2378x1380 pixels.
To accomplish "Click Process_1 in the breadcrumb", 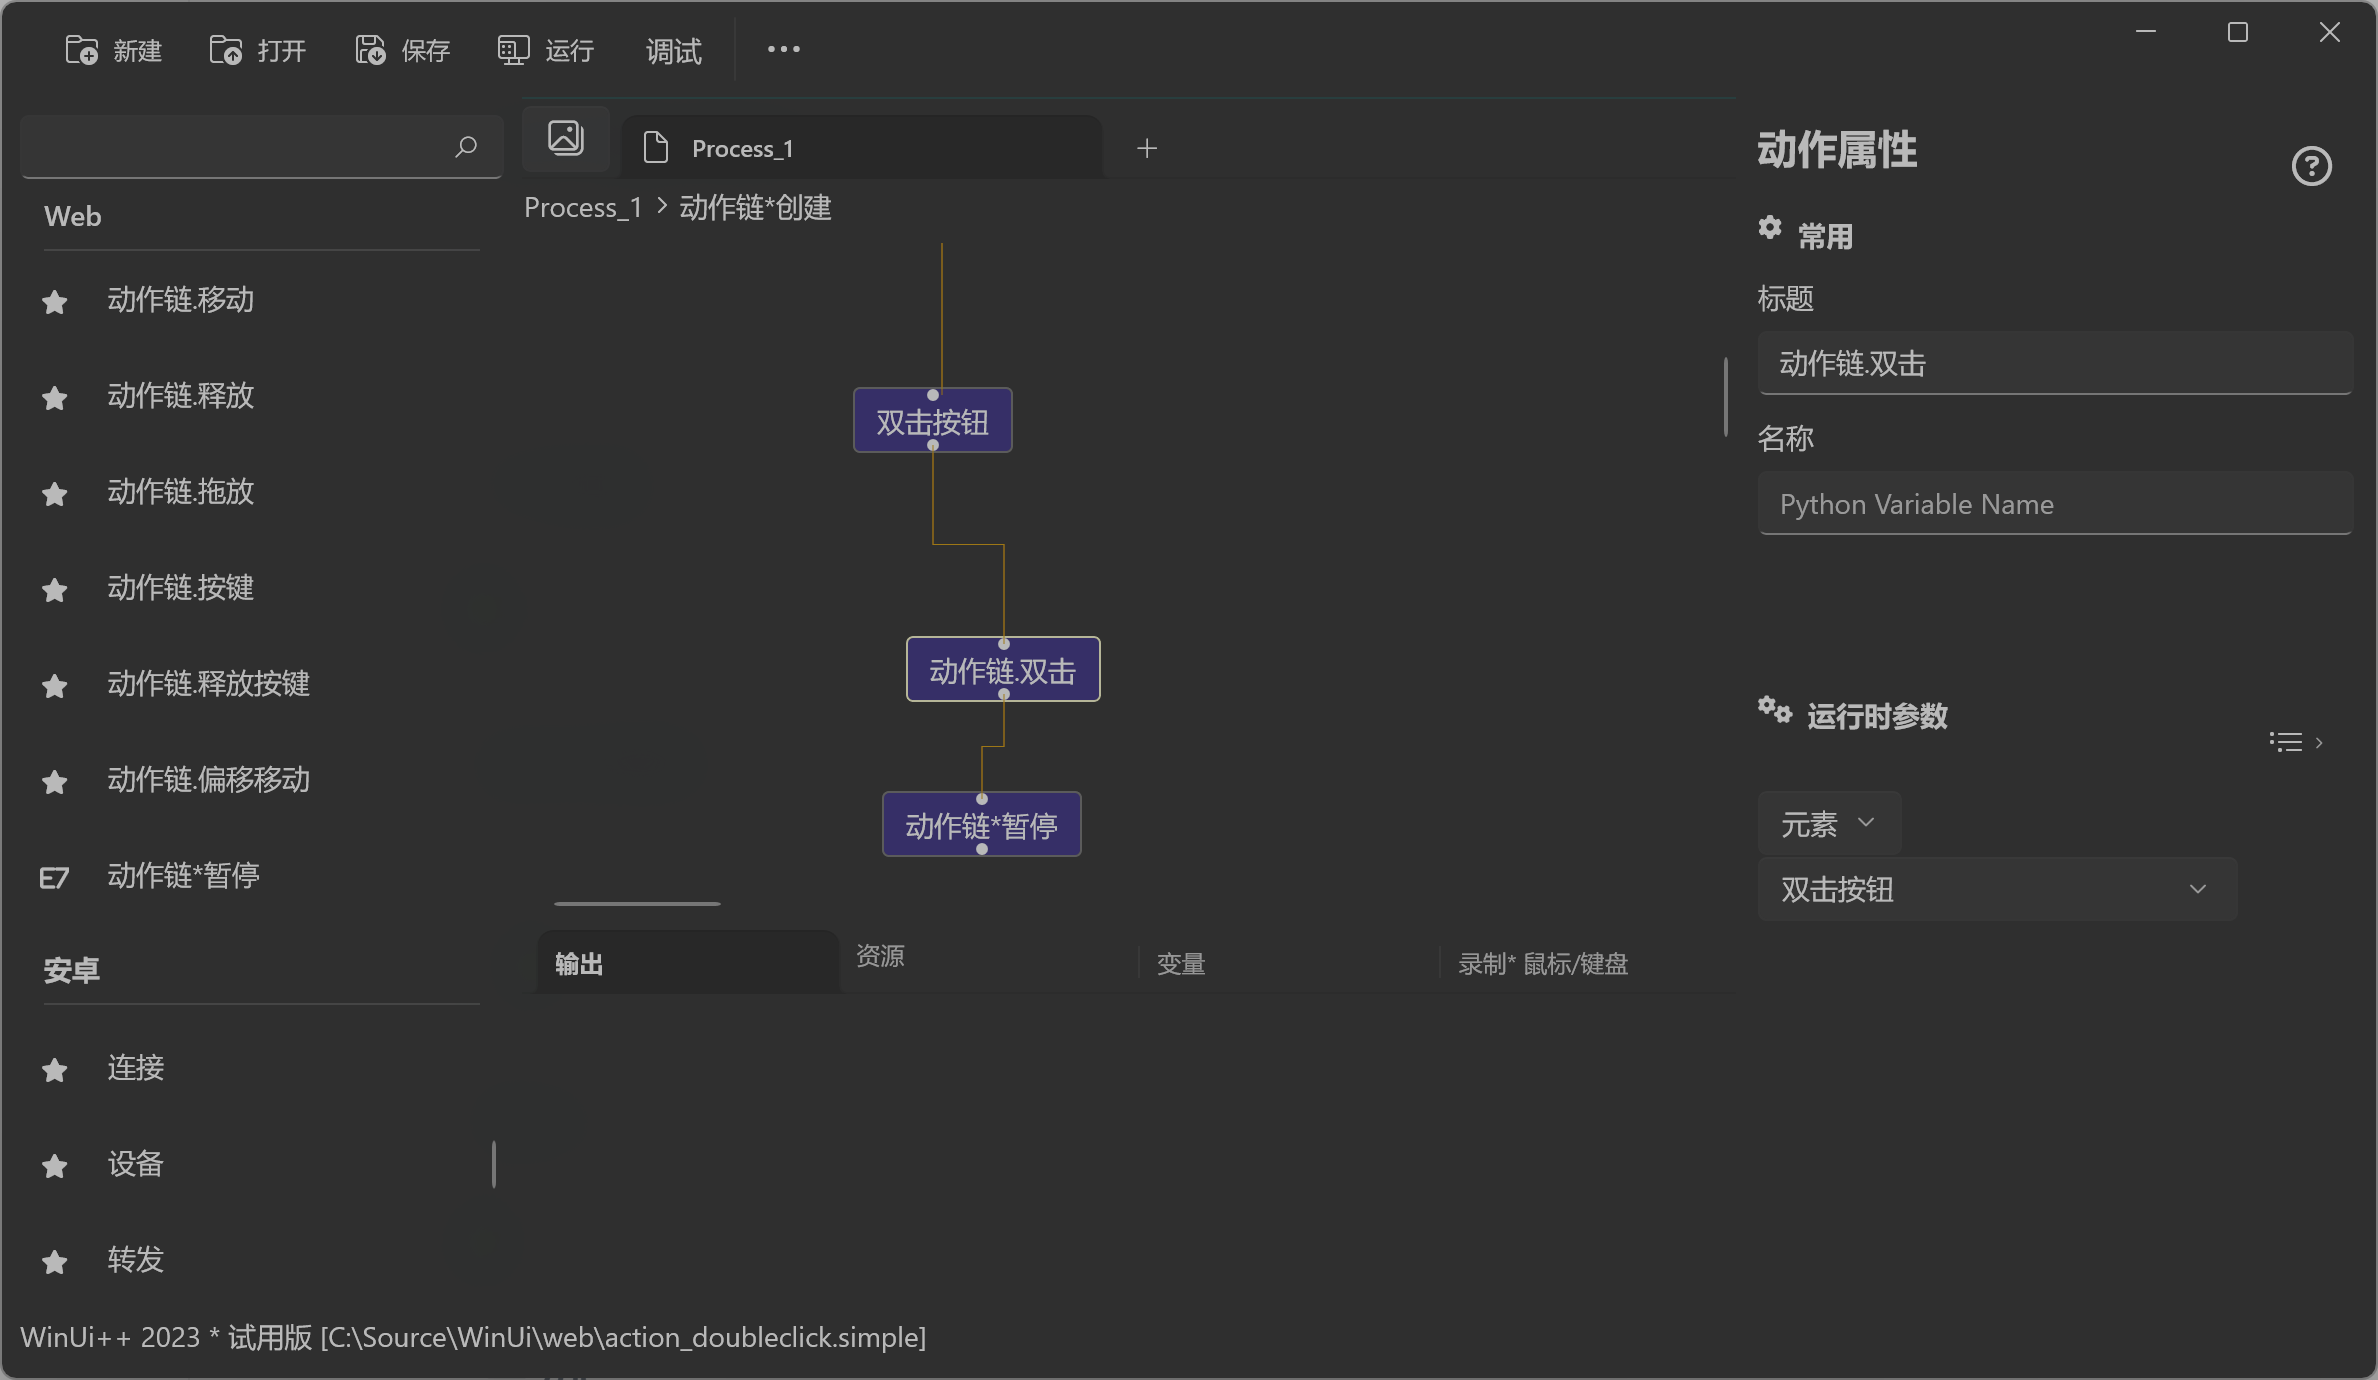I will [582, 208].
